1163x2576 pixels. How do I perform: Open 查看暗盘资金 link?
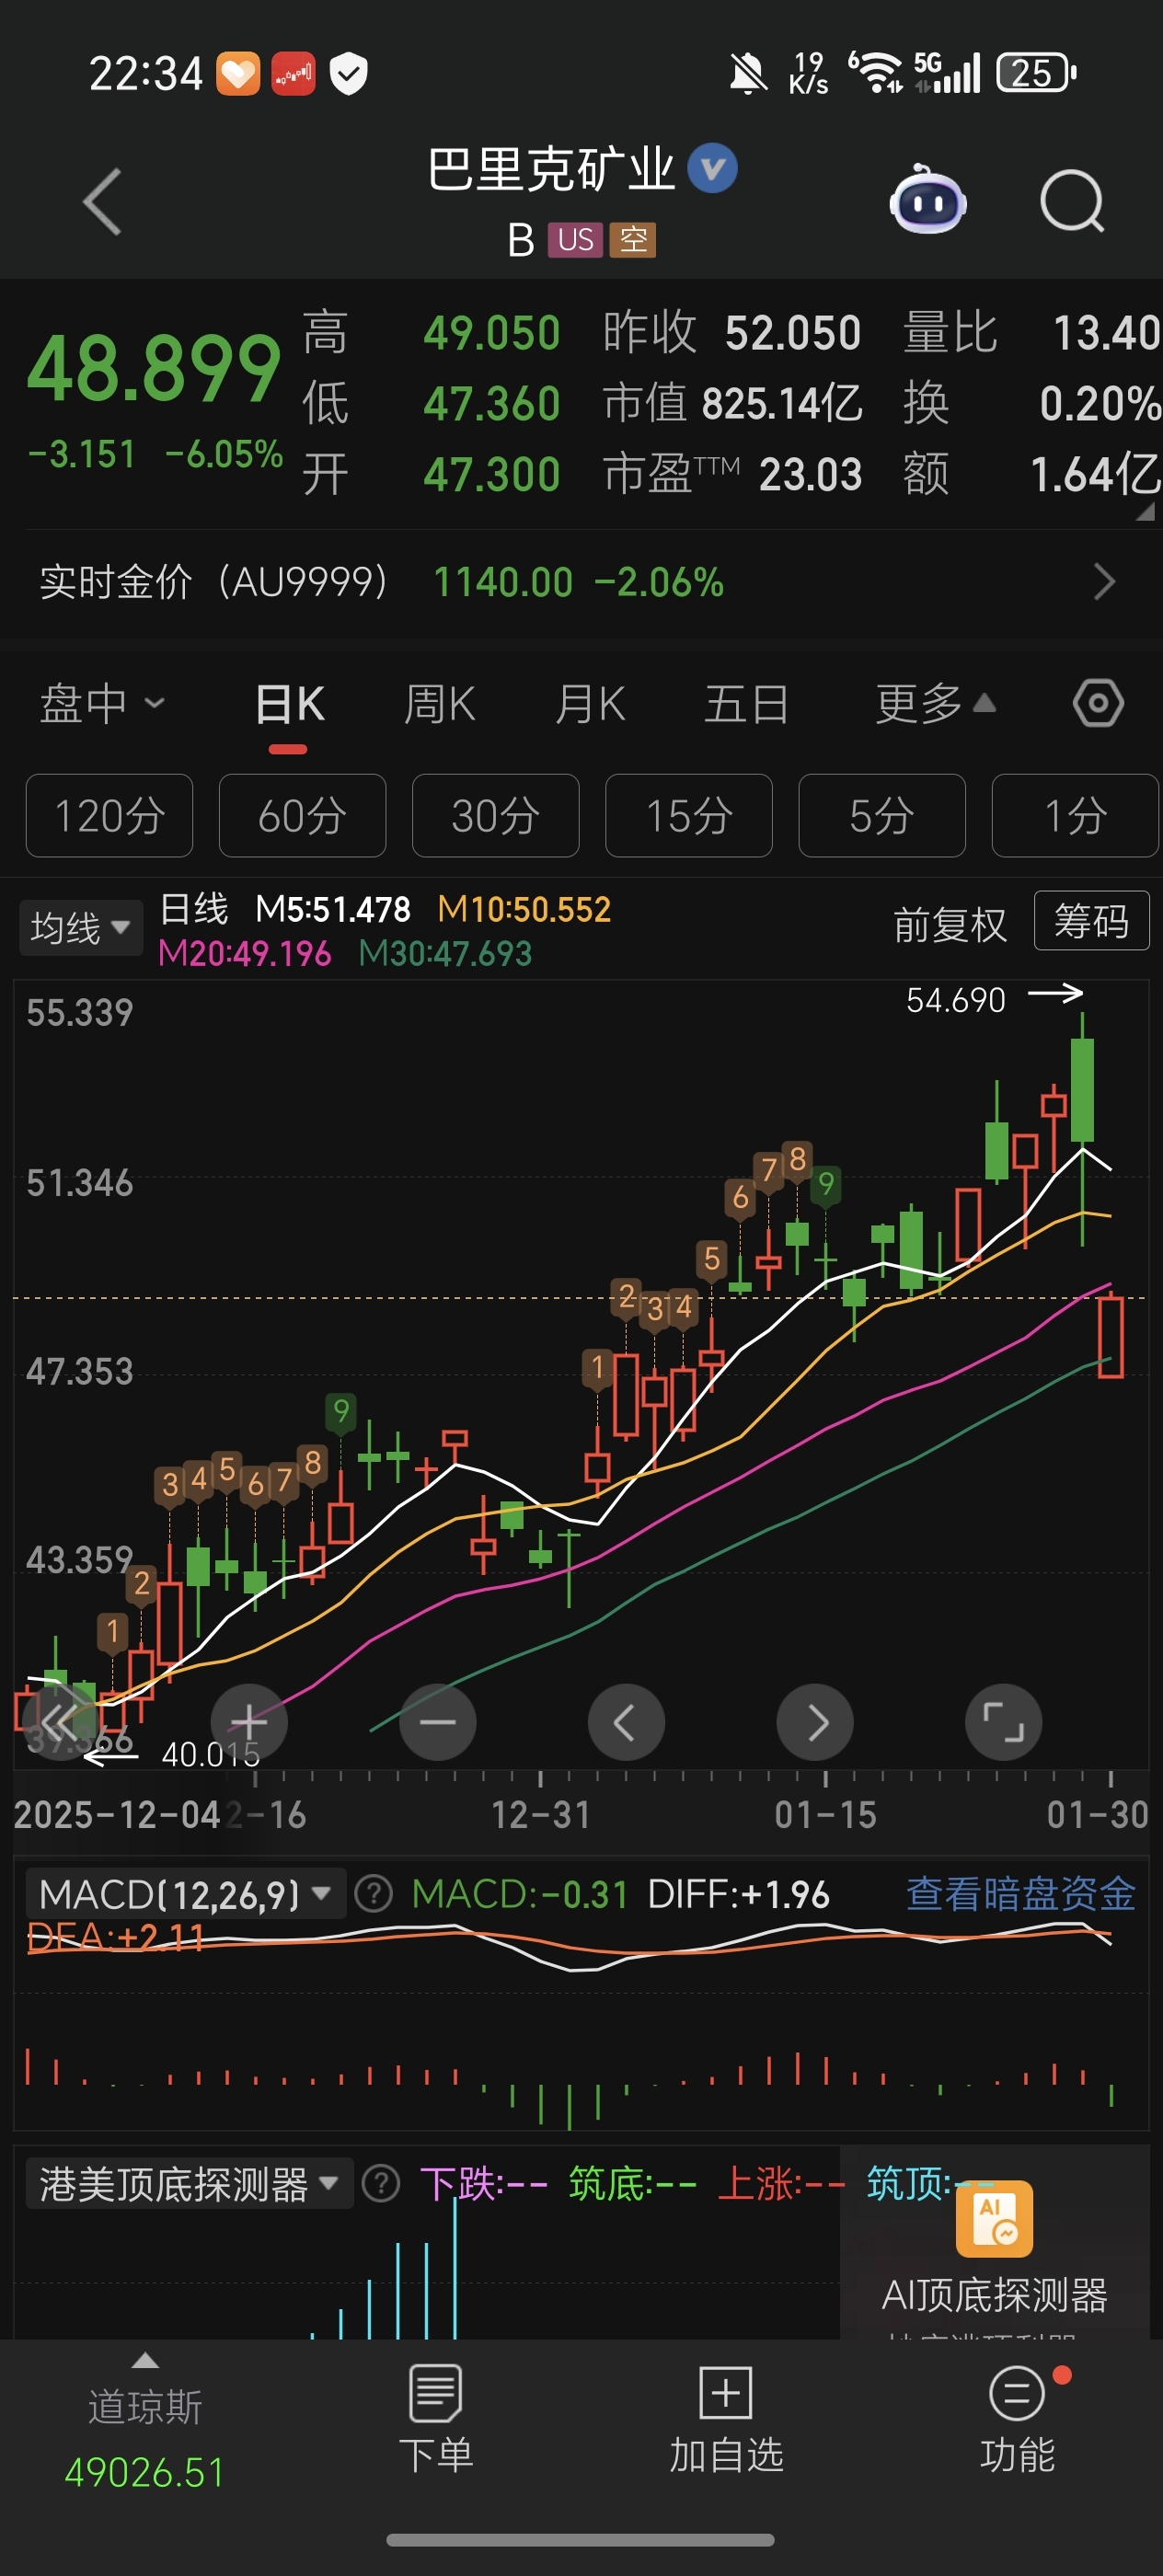(x=1020, y=1894)
